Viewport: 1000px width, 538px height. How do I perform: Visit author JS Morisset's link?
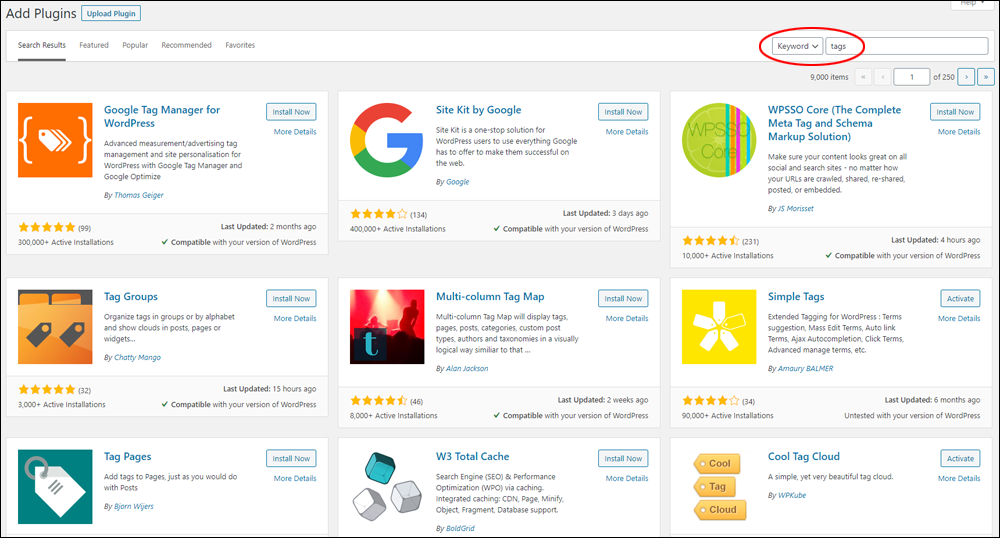(x=795, y=209)
